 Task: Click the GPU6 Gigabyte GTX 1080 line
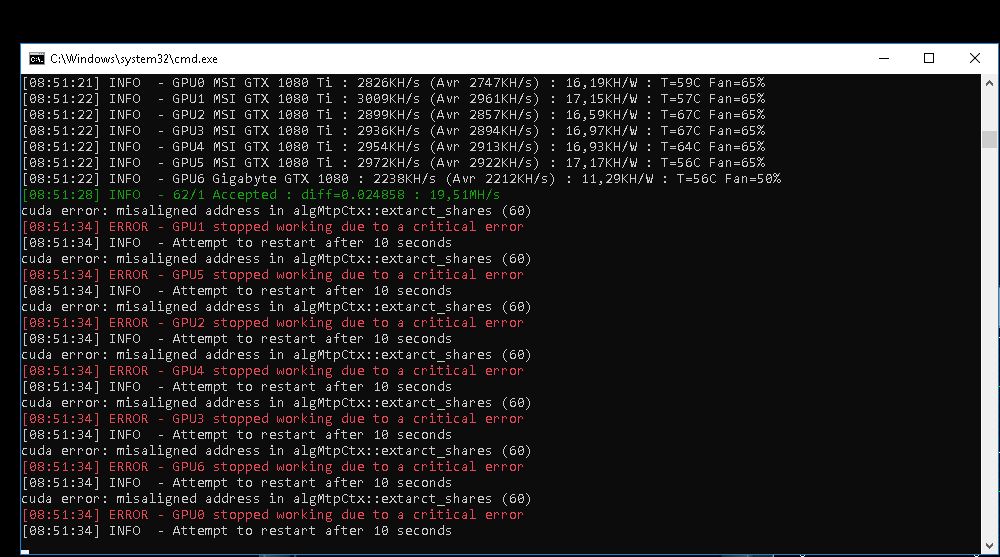[x=402, y=179]
